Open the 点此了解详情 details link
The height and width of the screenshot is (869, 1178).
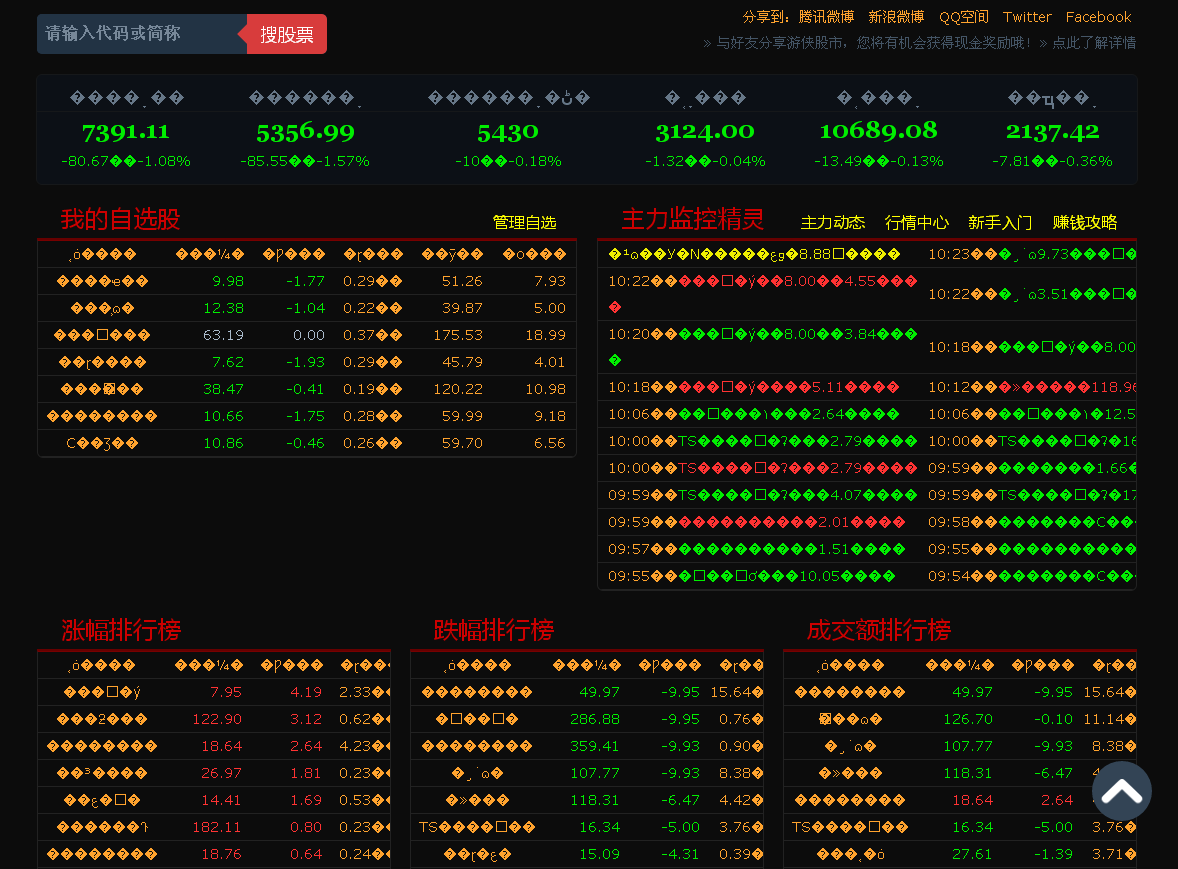(1093, 43)
